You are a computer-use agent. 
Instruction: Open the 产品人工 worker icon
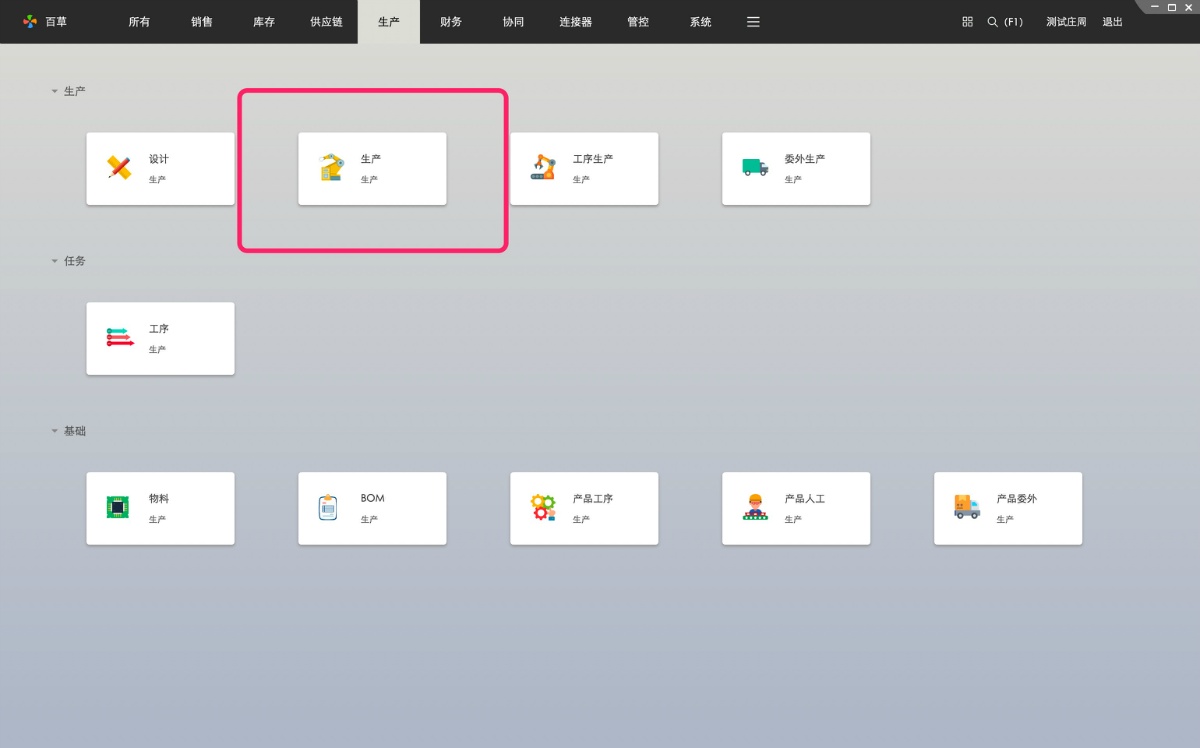pos(755,507)
